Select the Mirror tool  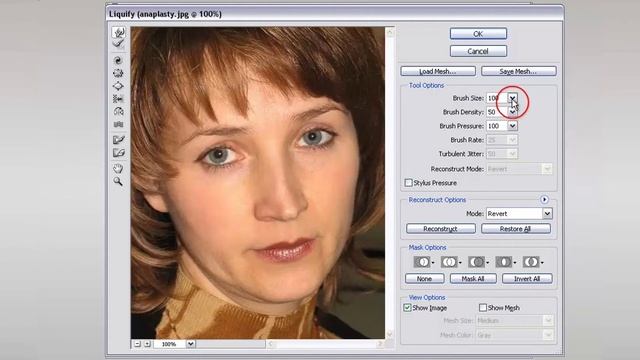[118, 111]
